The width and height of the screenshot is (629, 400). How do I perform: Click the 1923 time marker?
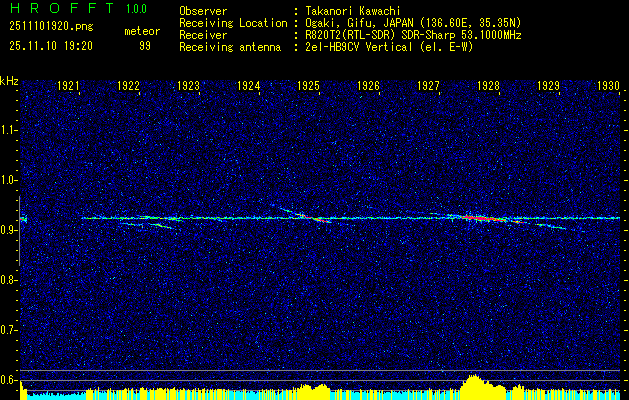click(x=189, y=85)
